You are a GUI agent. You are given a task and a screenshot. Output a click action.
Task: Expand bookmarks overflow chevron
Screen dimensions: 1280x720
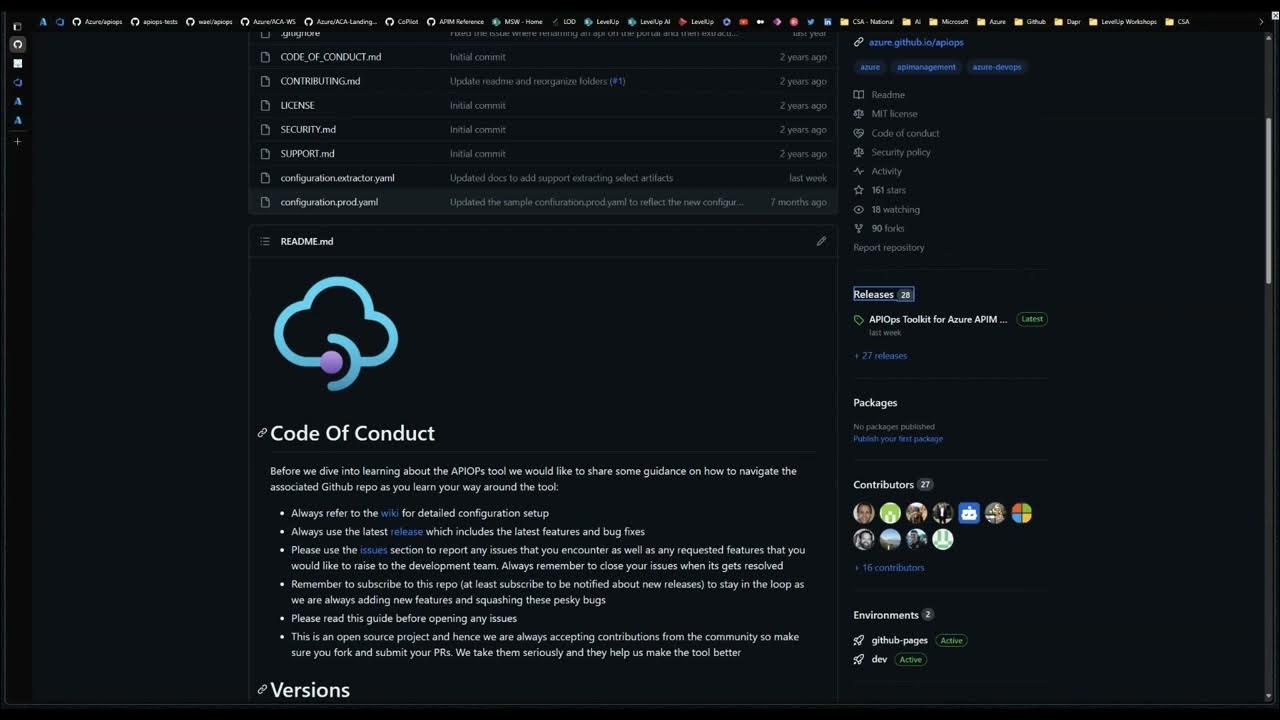tap(1260, 21)
